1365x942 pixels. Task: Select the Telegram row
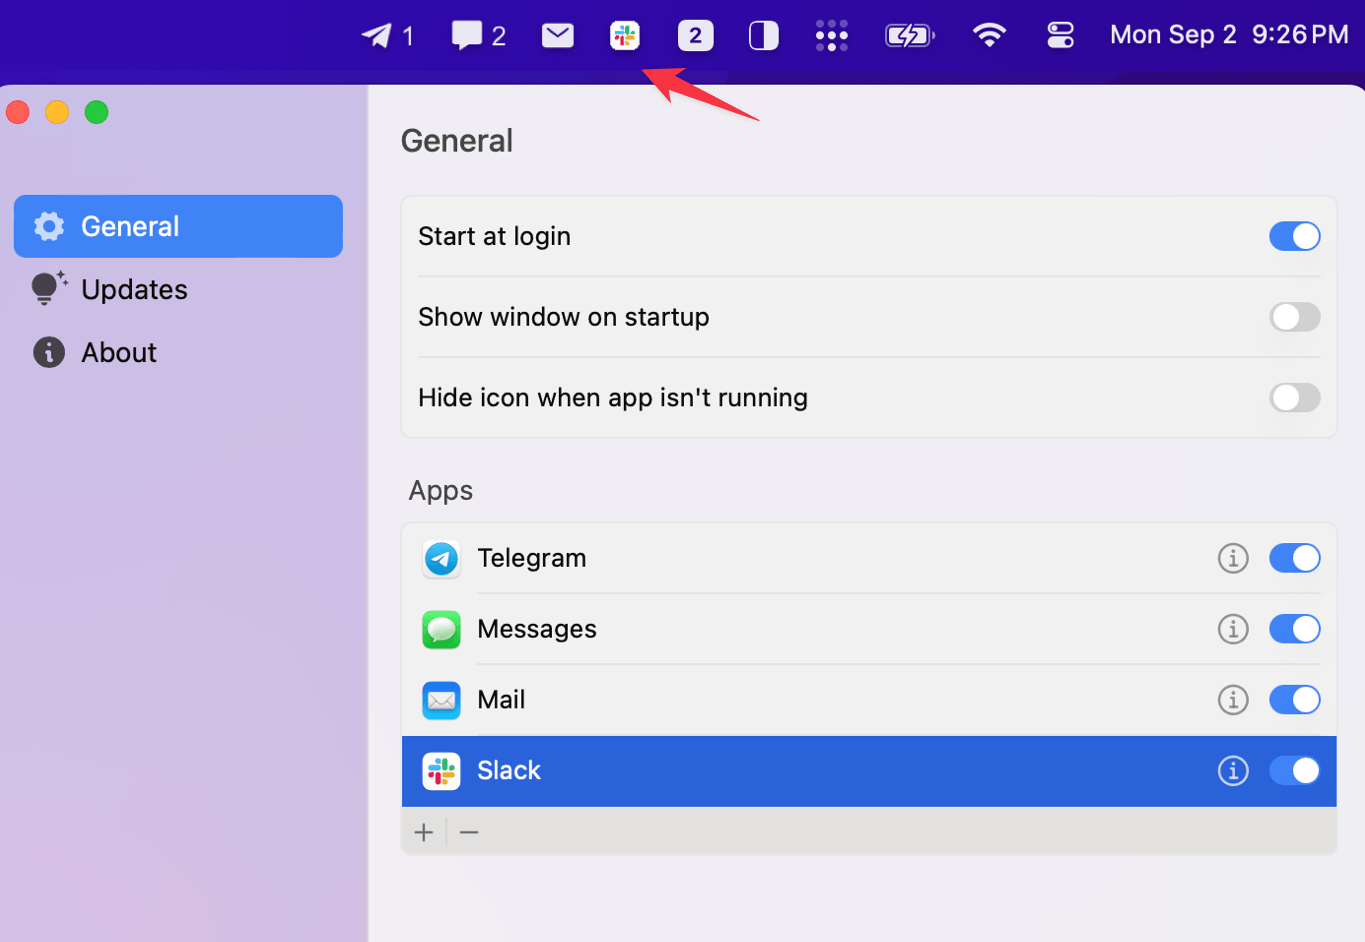point(869,558)
